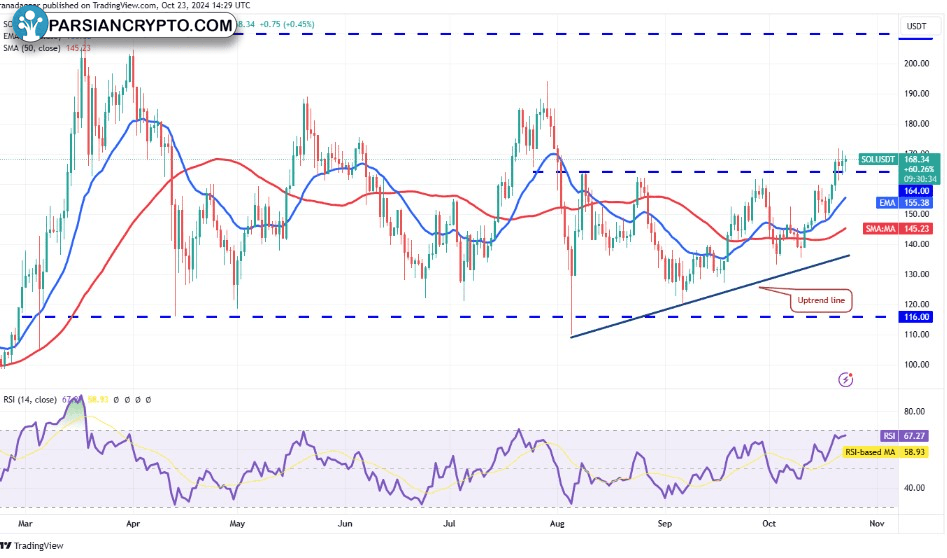Click the 200.00 price axis tick
The height and width of the screenshot is (558, 947).
(x=916, y=63)
